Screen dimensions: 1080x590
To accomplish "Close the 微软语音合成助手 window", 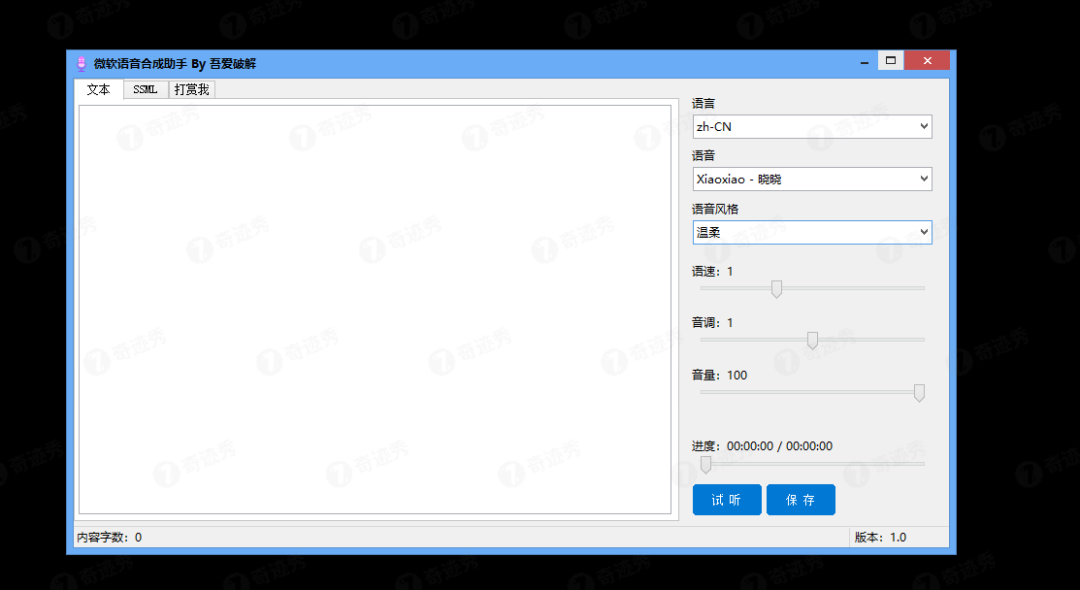I will point(927,61).
